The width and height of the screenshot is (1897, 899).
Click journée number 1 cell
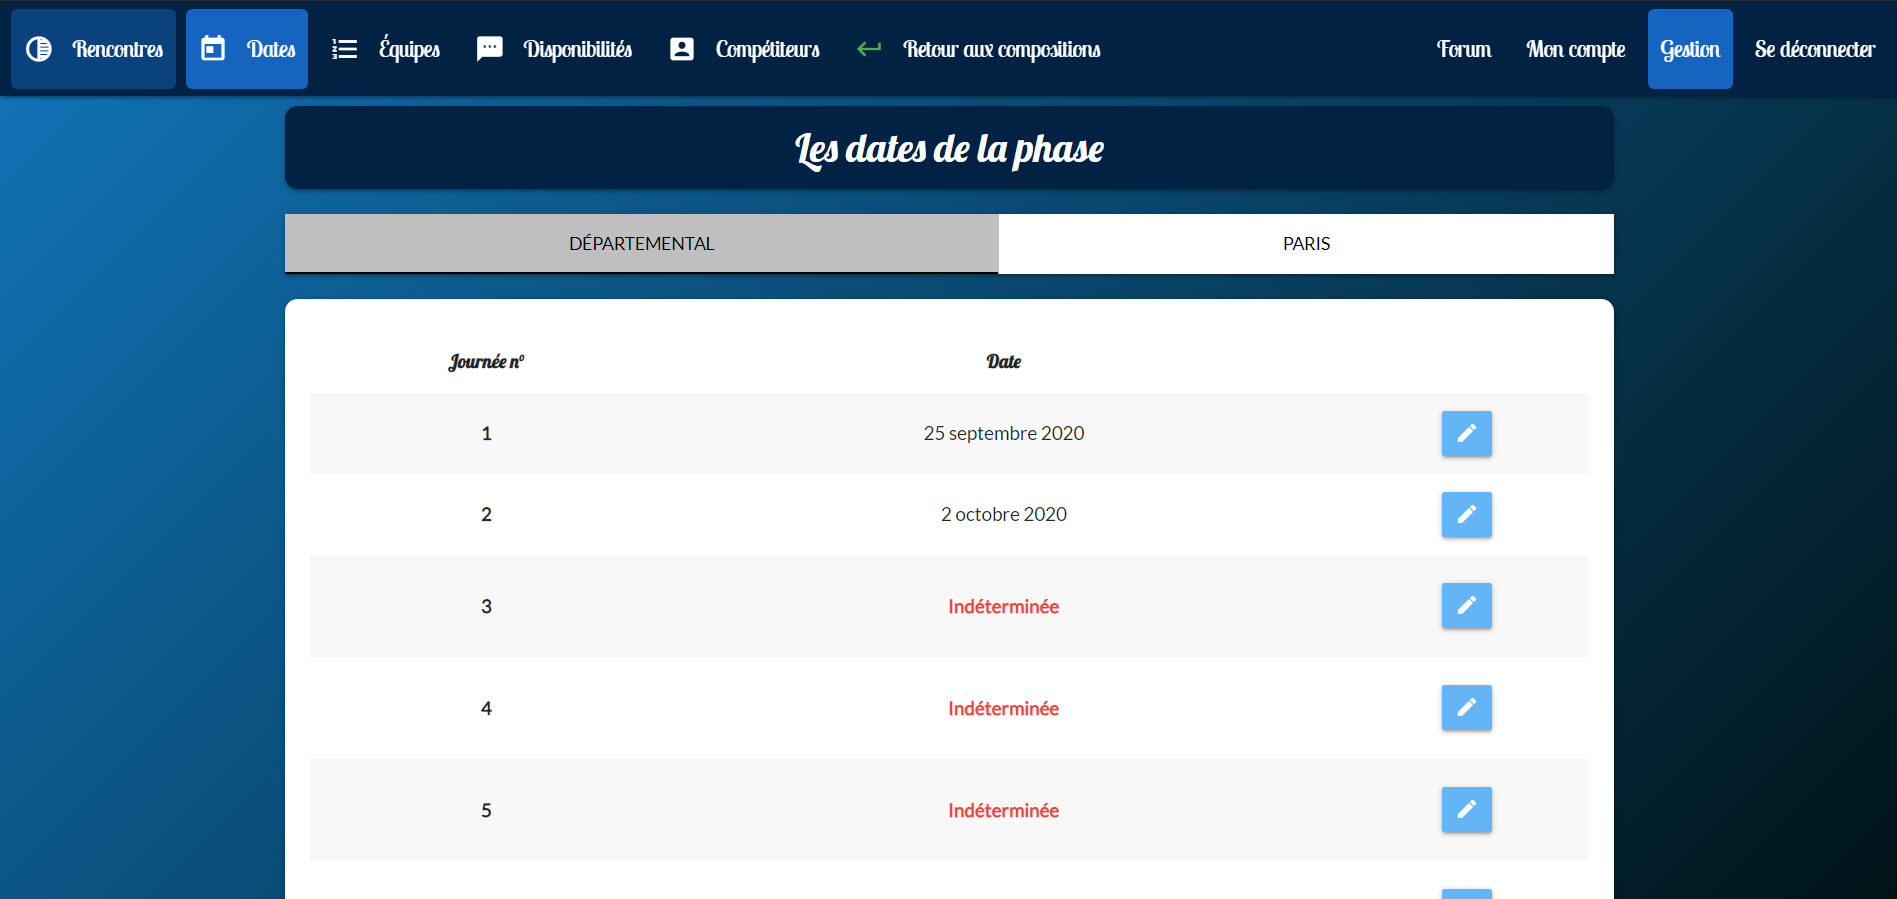pos(487,434)
